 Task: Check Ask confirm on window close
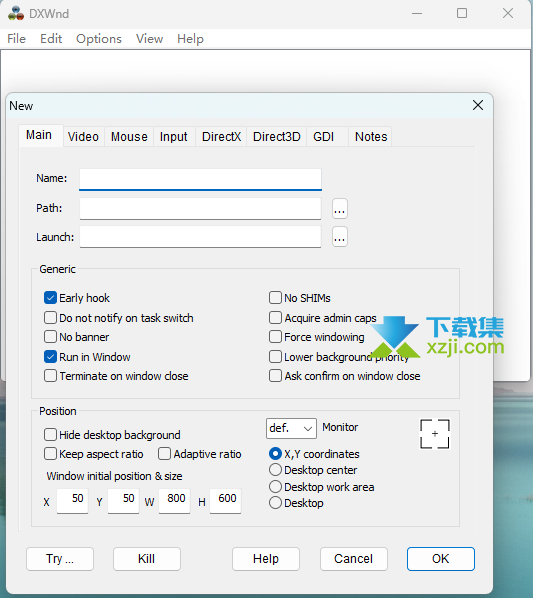(x=275, y=376)
